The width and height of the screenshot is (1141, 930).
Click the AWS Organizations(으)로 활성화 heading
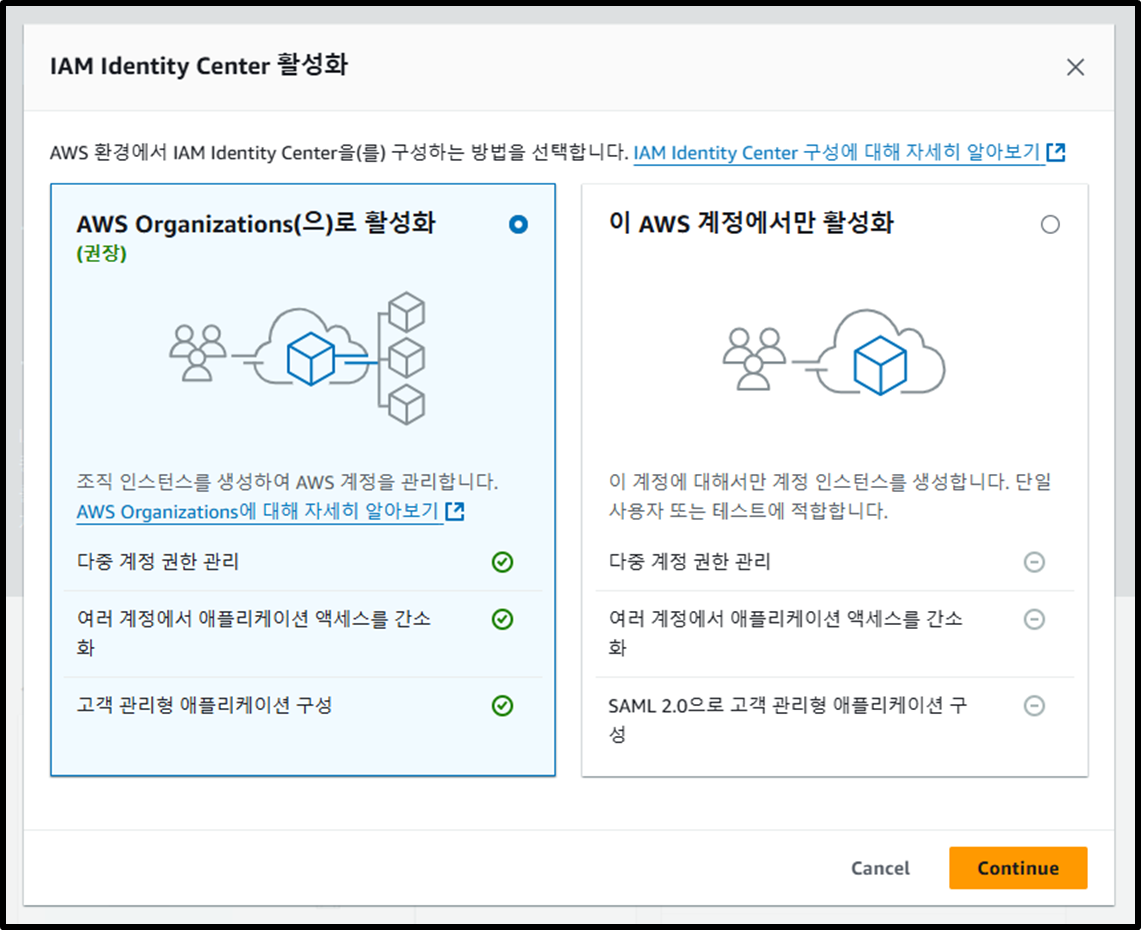(256, 223)
